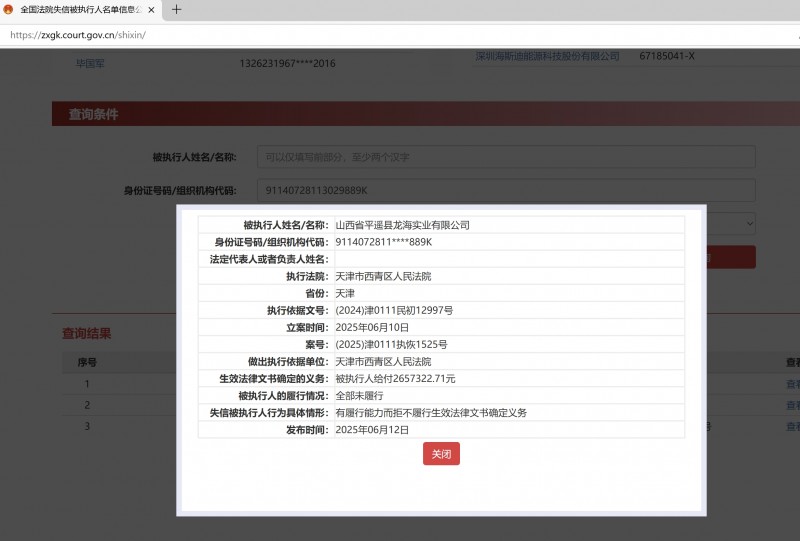Click the address bar URL zxgk.court.gov.cn

78,34
